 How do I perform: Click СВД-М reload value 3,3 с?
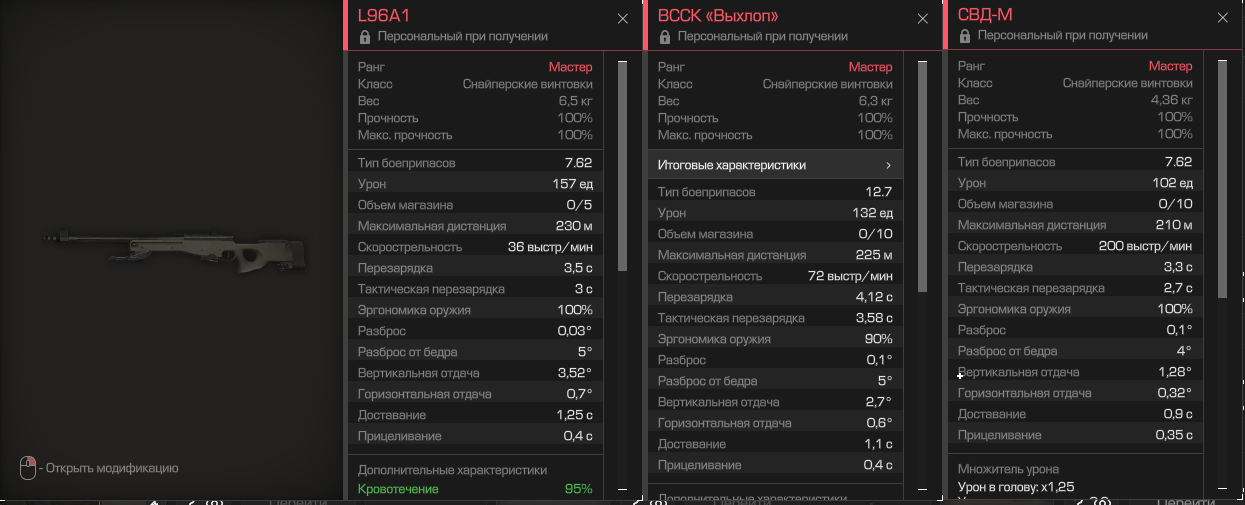[x=1177, y=267]
